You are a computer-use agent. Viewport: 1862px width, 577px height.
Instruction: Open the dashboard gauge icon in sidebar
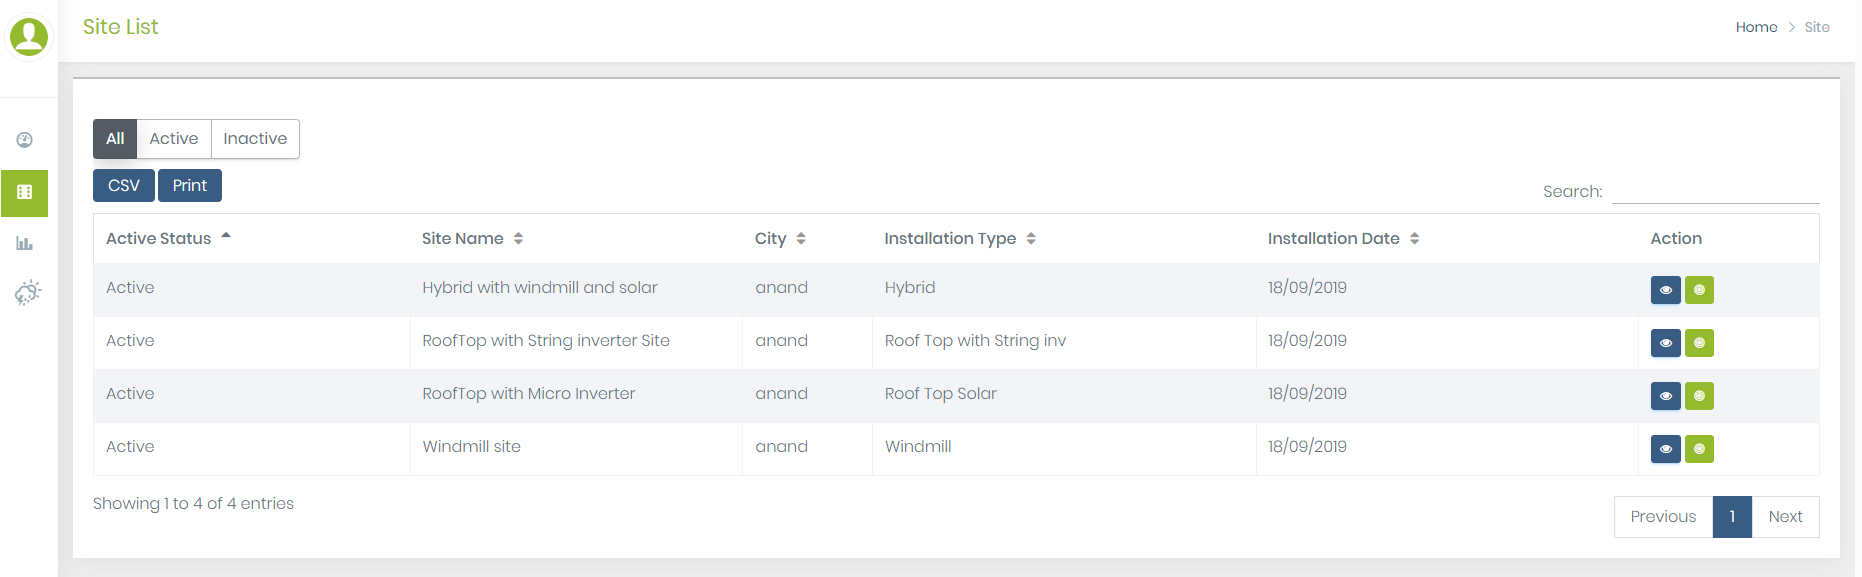(x=25, y=140)
